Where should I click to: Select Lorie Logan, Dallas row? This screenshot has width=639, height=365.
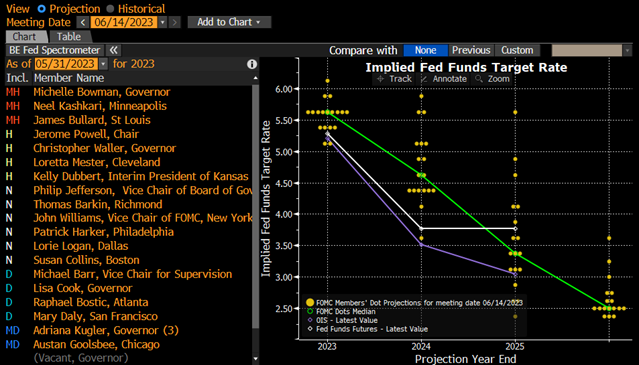(129, 246)
